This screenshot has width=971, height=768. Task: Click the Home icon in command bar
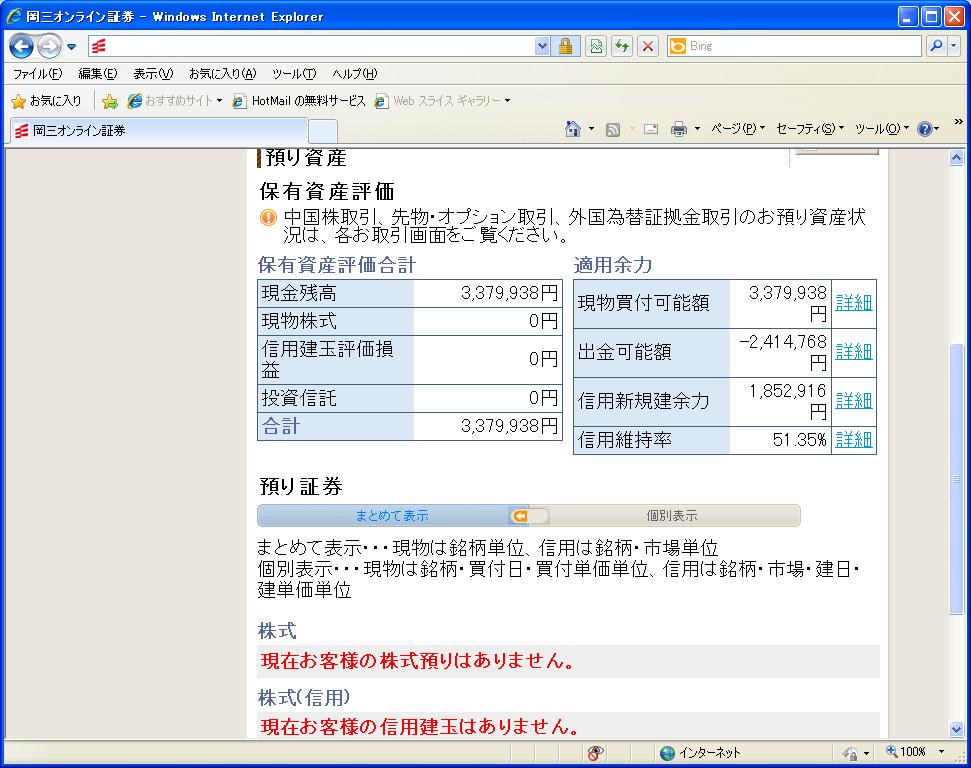point(573,129)
